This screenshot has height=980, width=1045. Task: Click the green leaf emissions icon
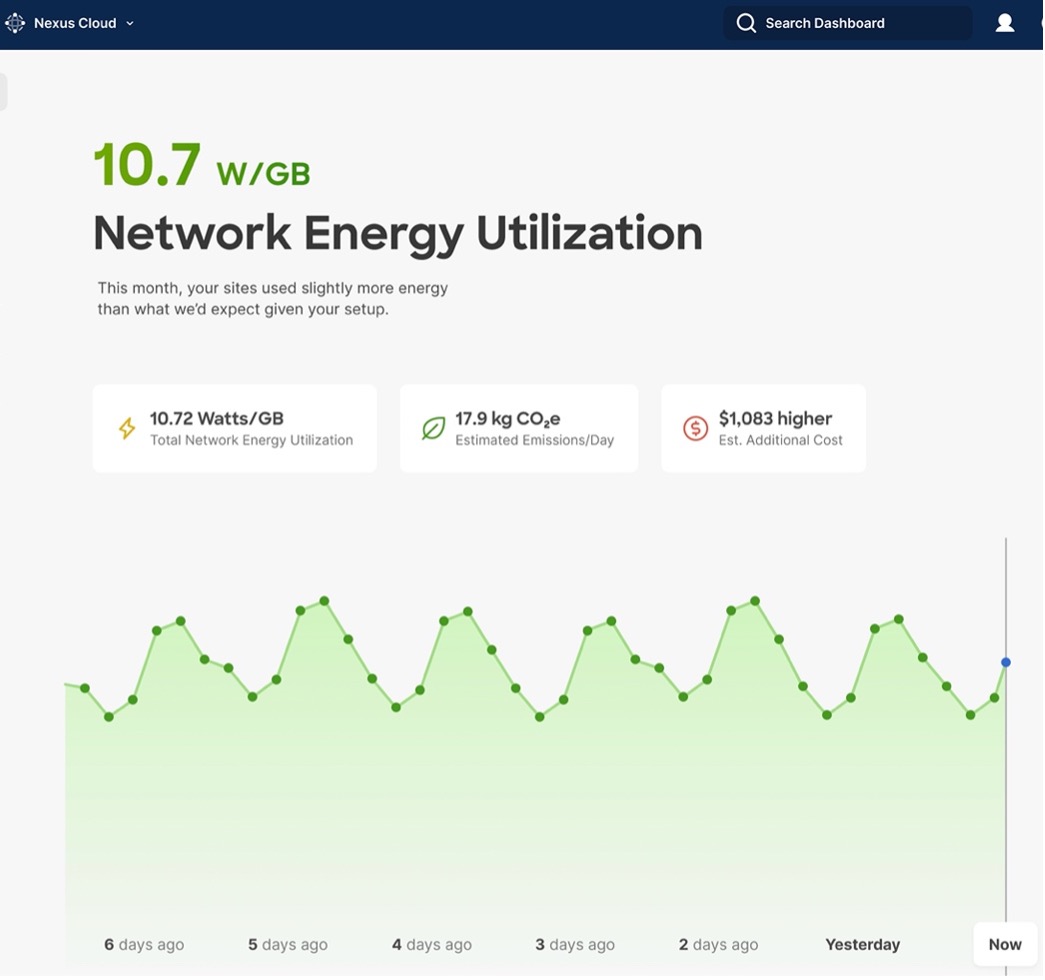(x=433, y=429)
